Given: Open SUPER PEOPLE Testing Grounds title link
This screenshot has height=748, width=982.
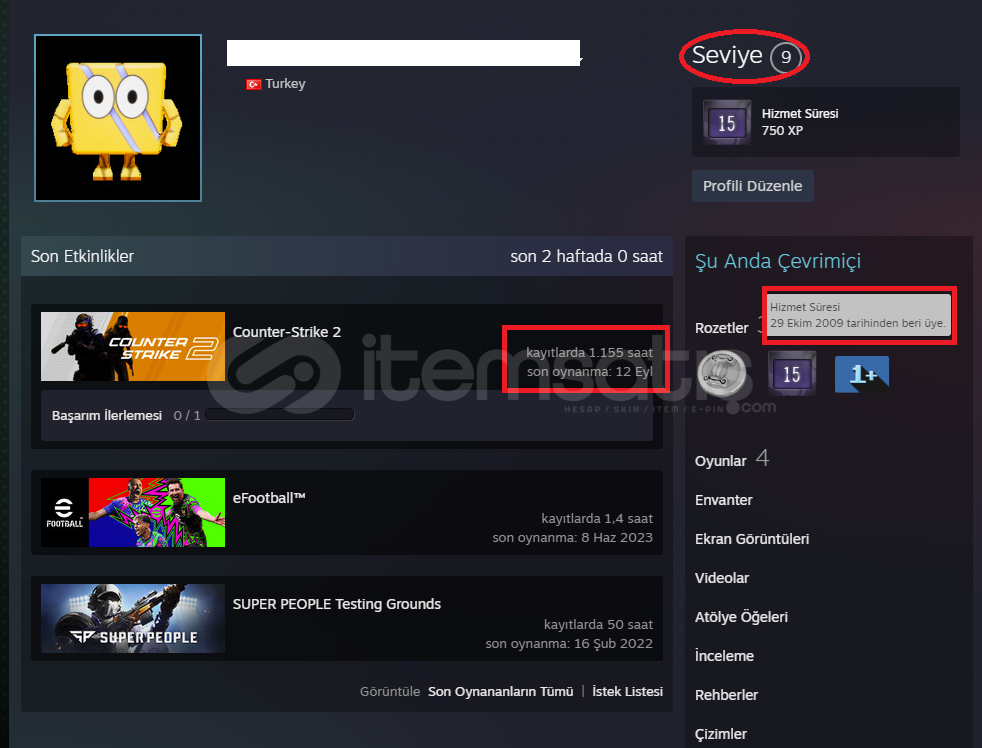Looking at the screenshot, I should coord(337,604).
